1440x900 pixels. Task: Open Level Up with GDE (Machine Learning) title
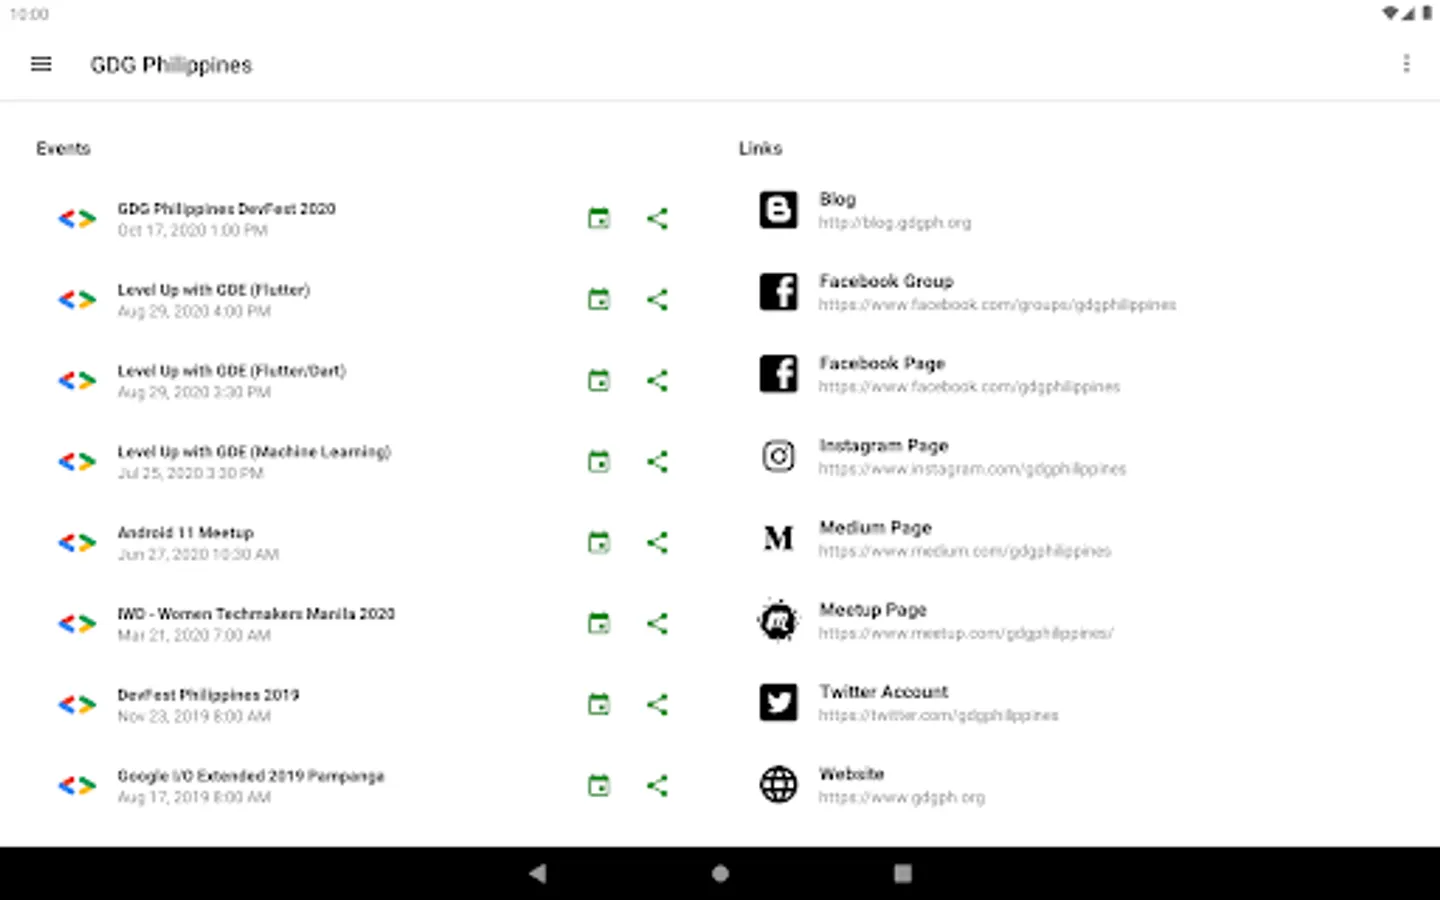(254, 451)
